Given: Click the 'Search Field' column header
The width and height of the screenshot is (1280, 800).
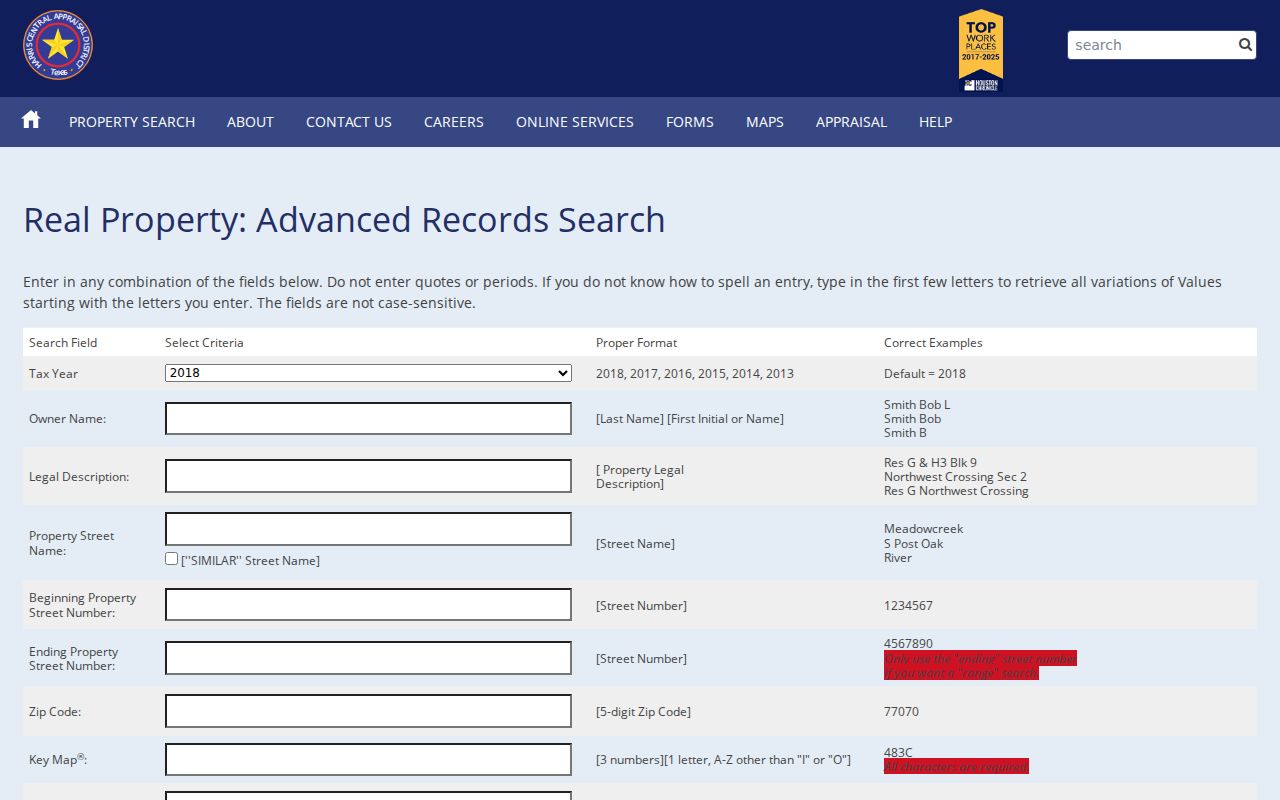Looking at the screenshot, I should pyautogui.click(x=63, y=343).
